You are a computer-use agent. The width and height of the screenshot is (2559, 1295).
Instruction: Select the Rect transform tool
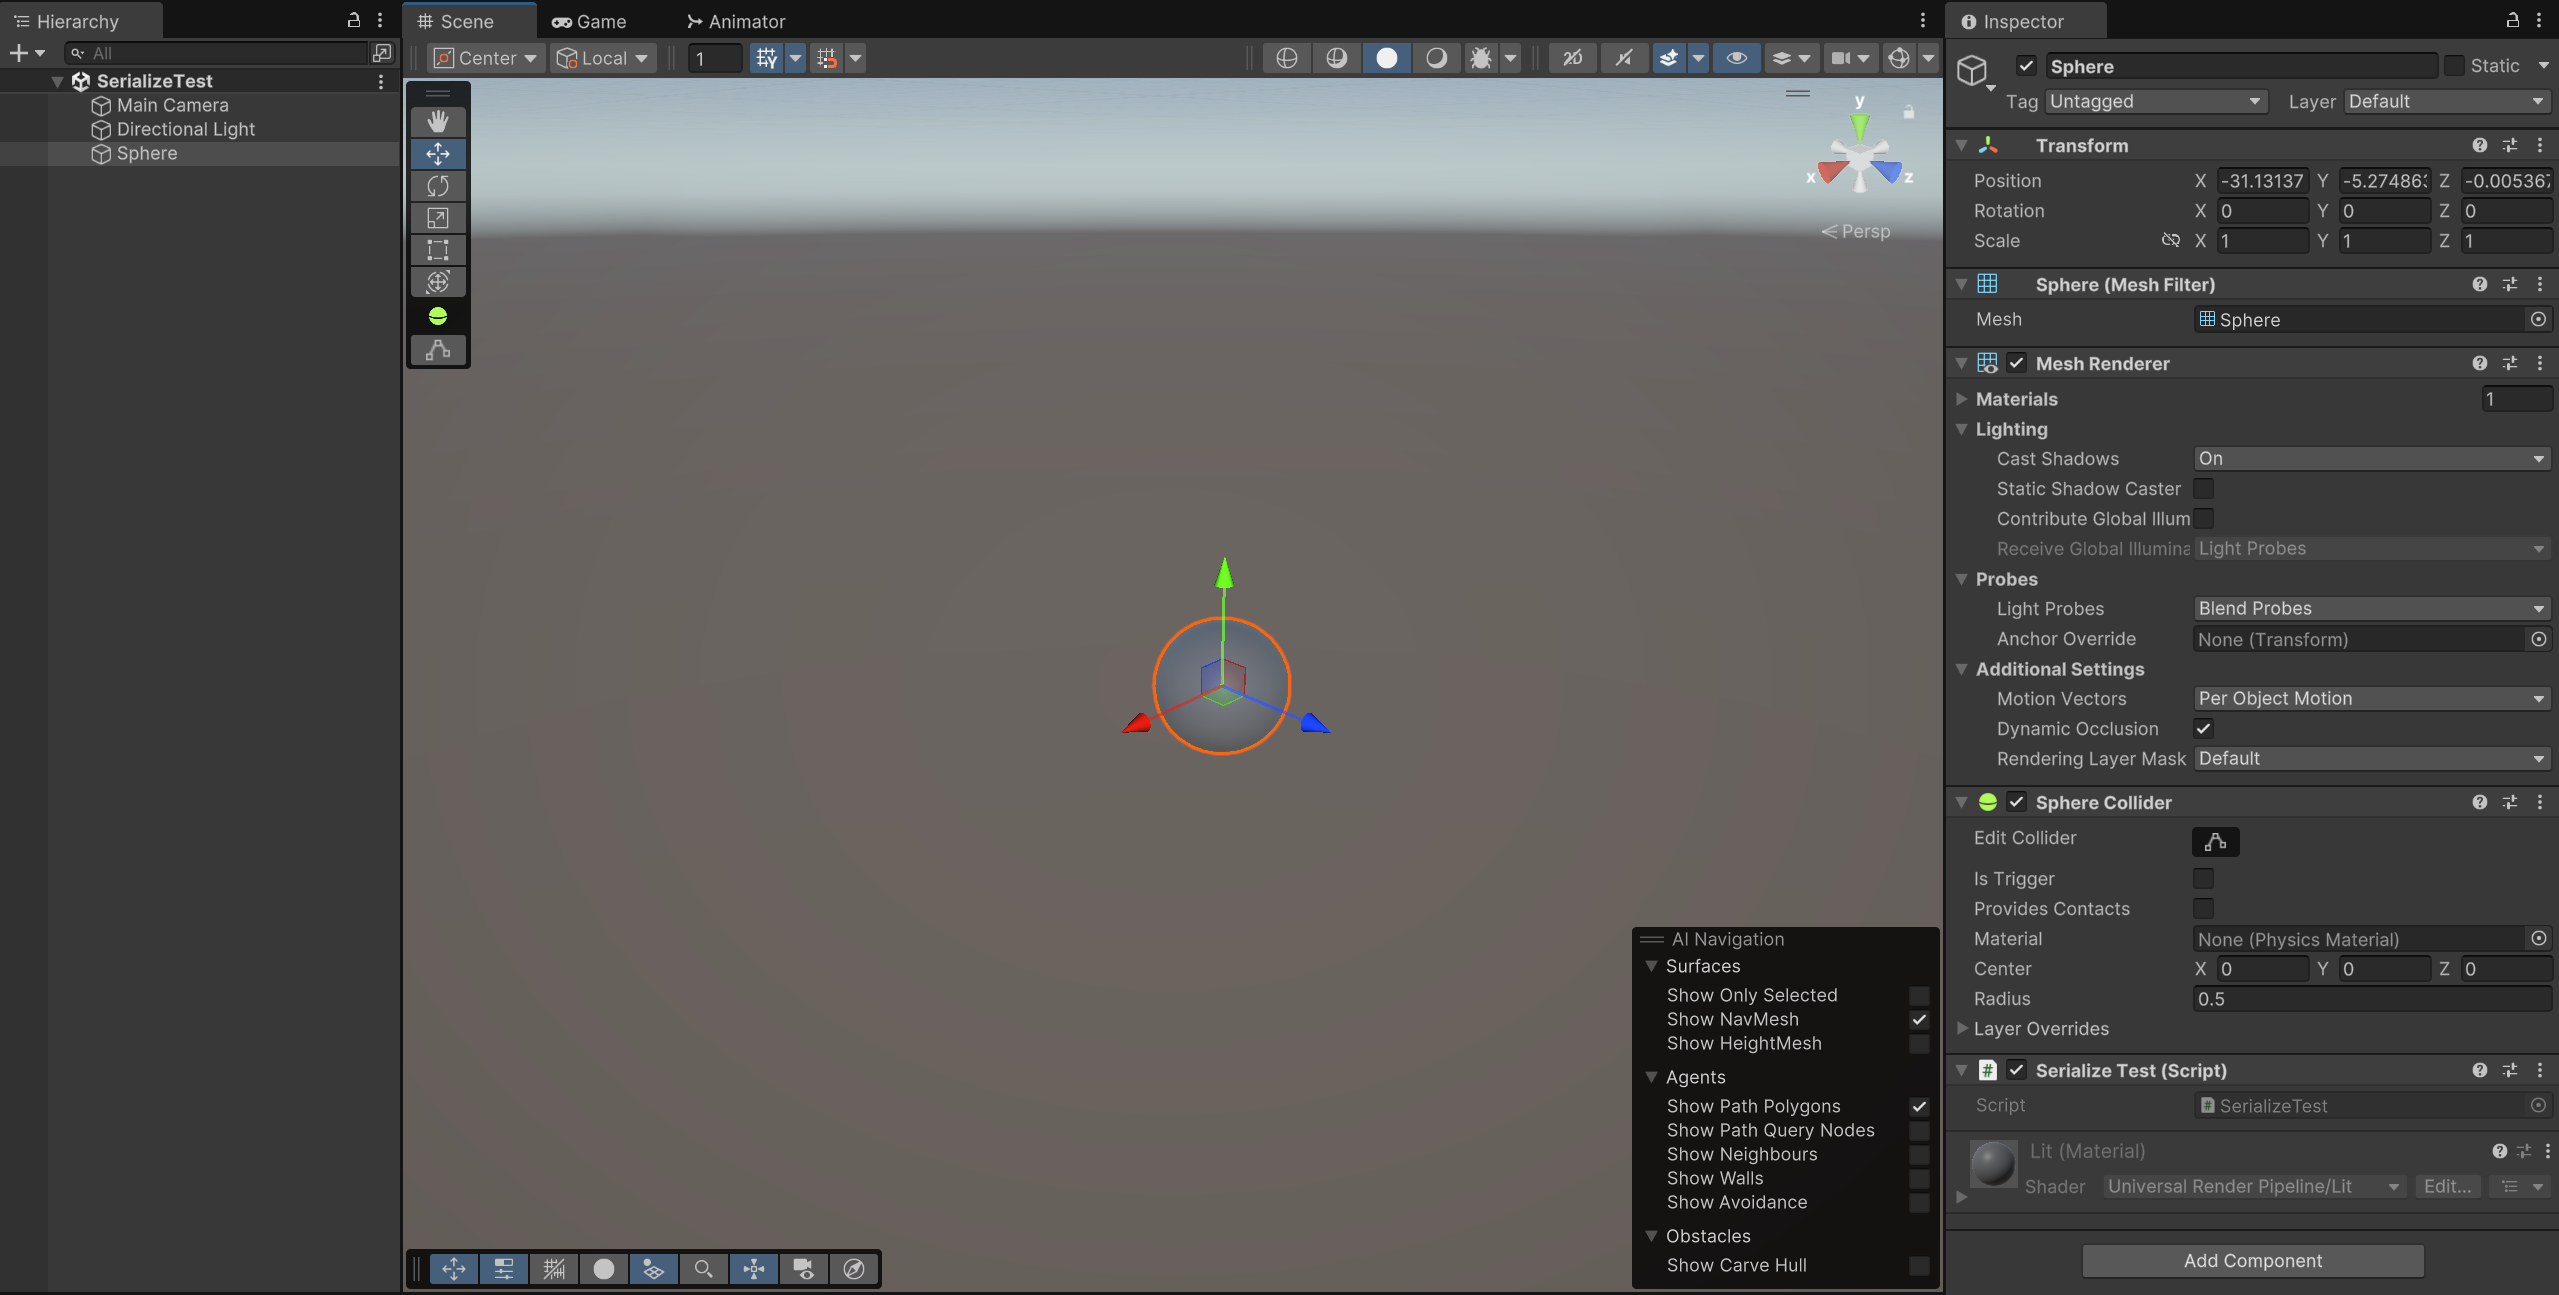coord(437,250)
